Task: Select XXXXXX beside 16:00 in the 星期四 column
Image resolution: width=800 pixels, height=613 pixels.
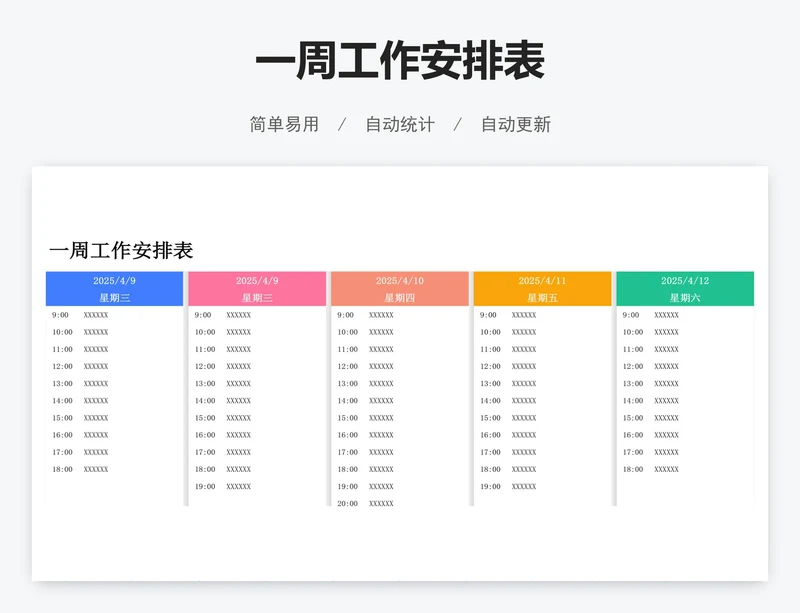Action: [381, 435]
